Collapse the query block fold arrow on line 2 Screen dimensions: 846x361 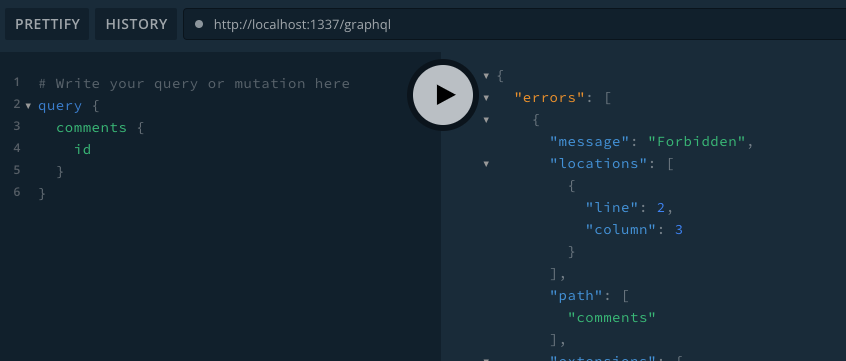pos(28,106)
